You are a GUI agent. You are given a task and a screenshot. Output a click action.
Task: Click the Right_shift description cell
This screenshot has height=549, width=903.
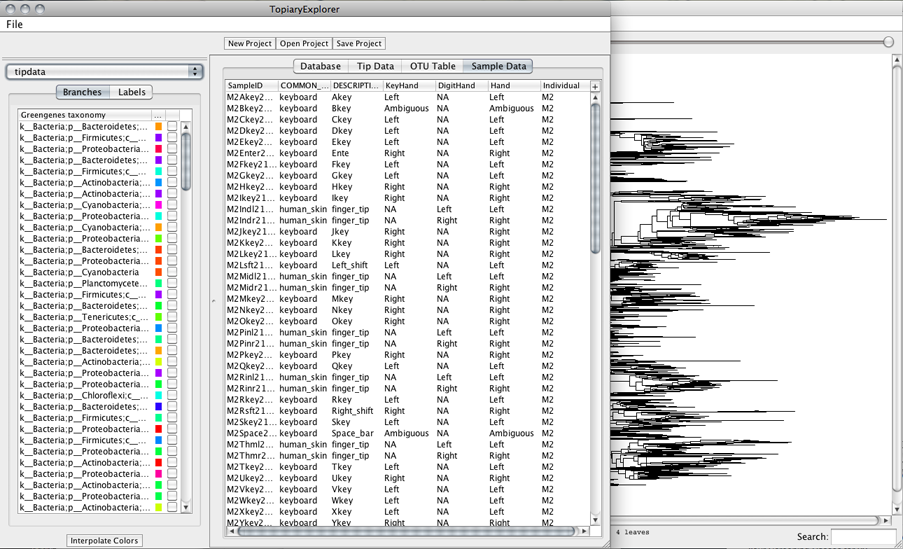(352, 411)
